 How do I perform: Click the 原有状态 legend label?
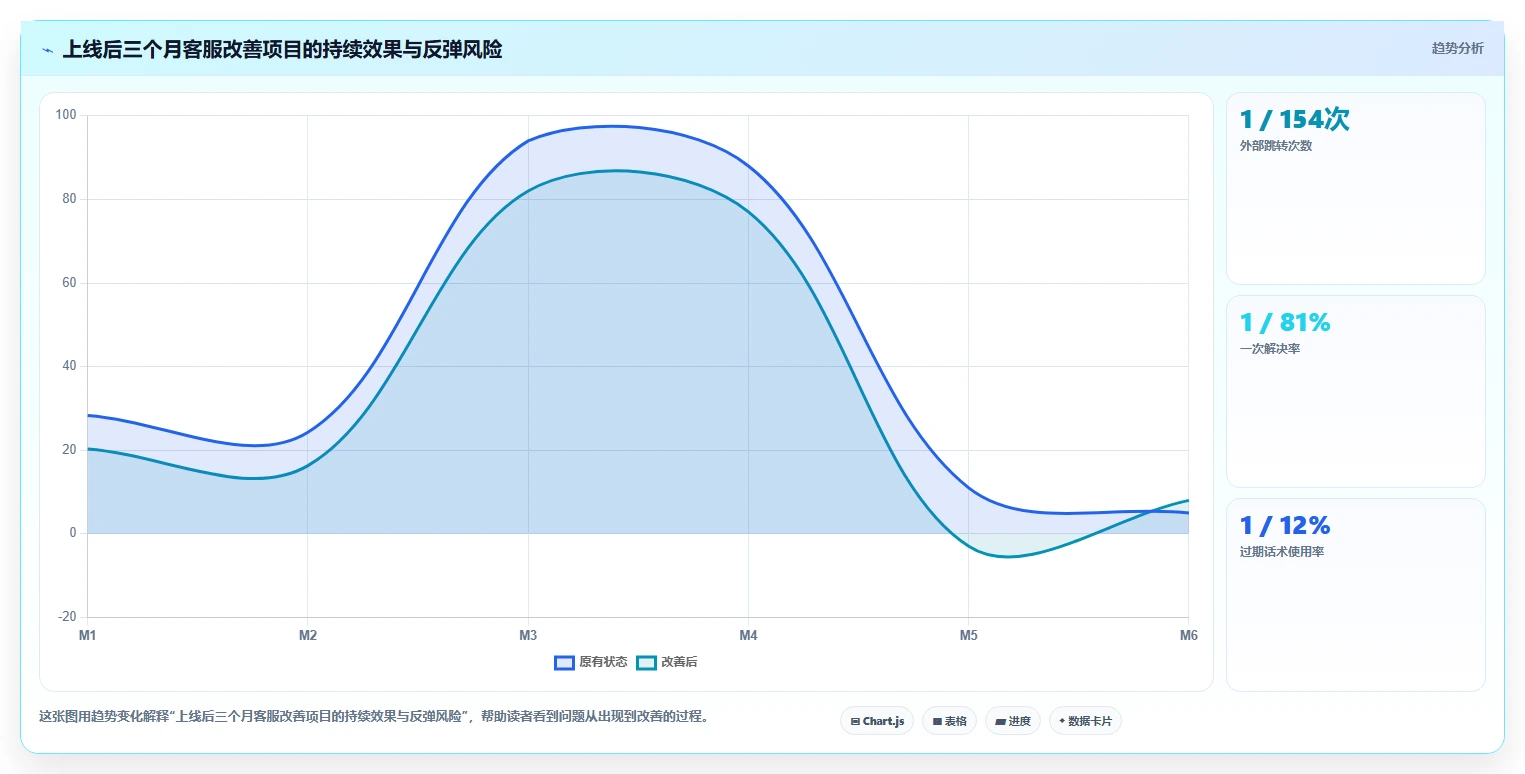click(x=603, y=662)
